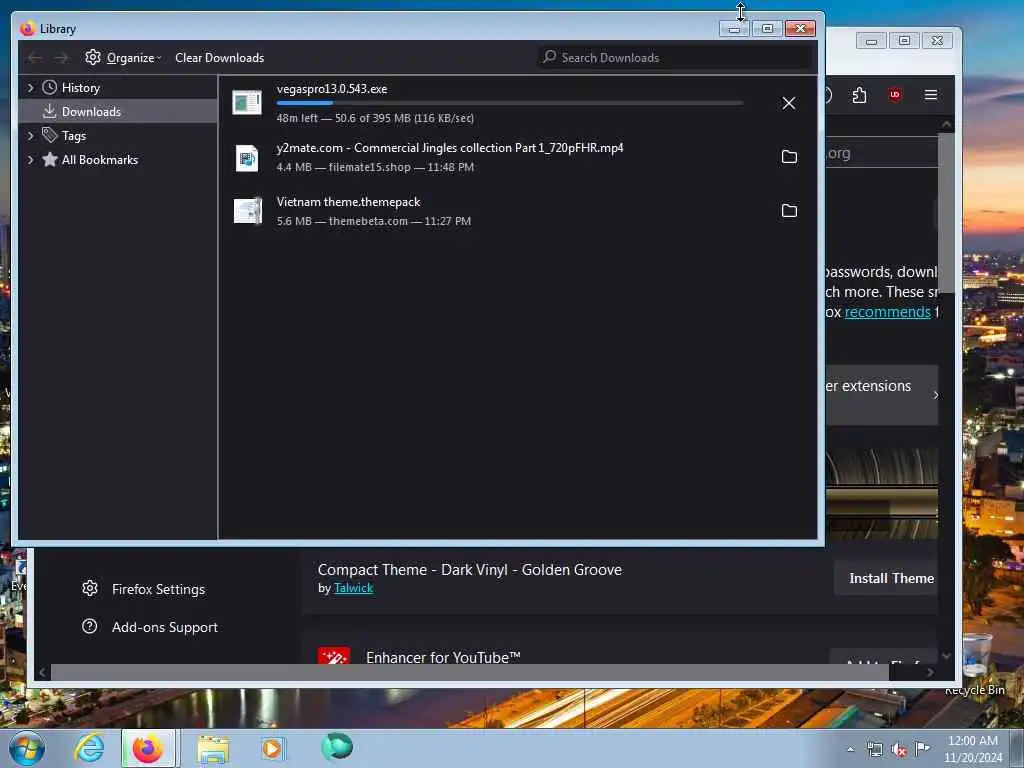Go back with the Library back arrow
1024x768 pixels.
[x=35, y=58]
